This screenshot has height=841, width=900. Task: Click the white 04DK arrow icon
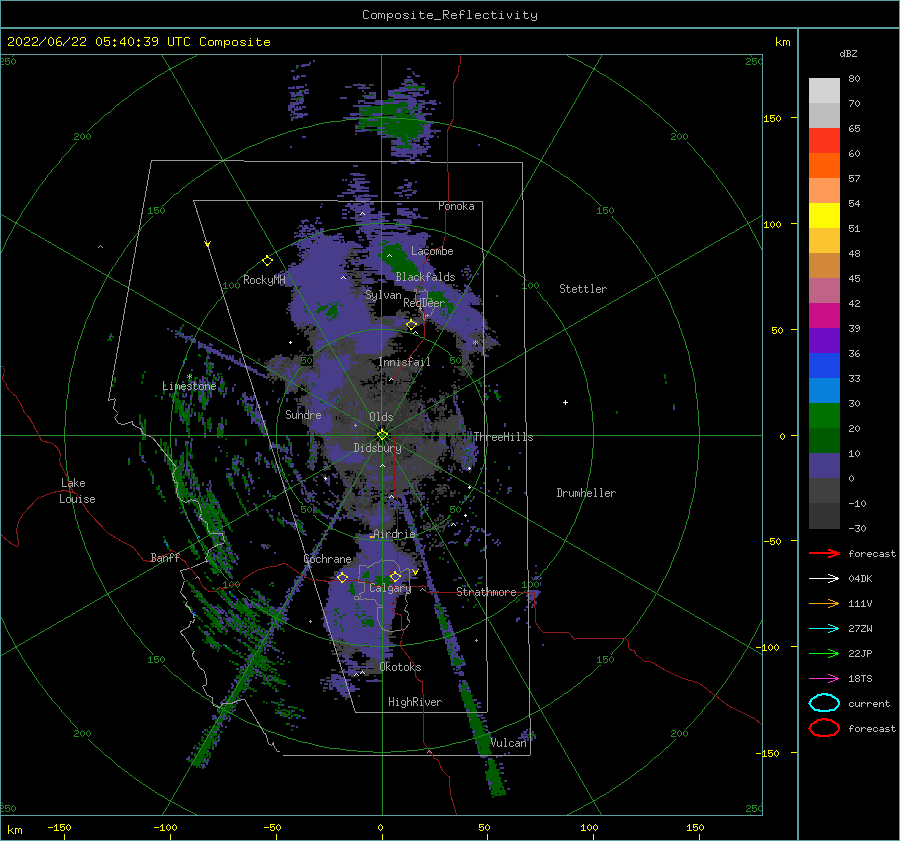pos(824,578)
